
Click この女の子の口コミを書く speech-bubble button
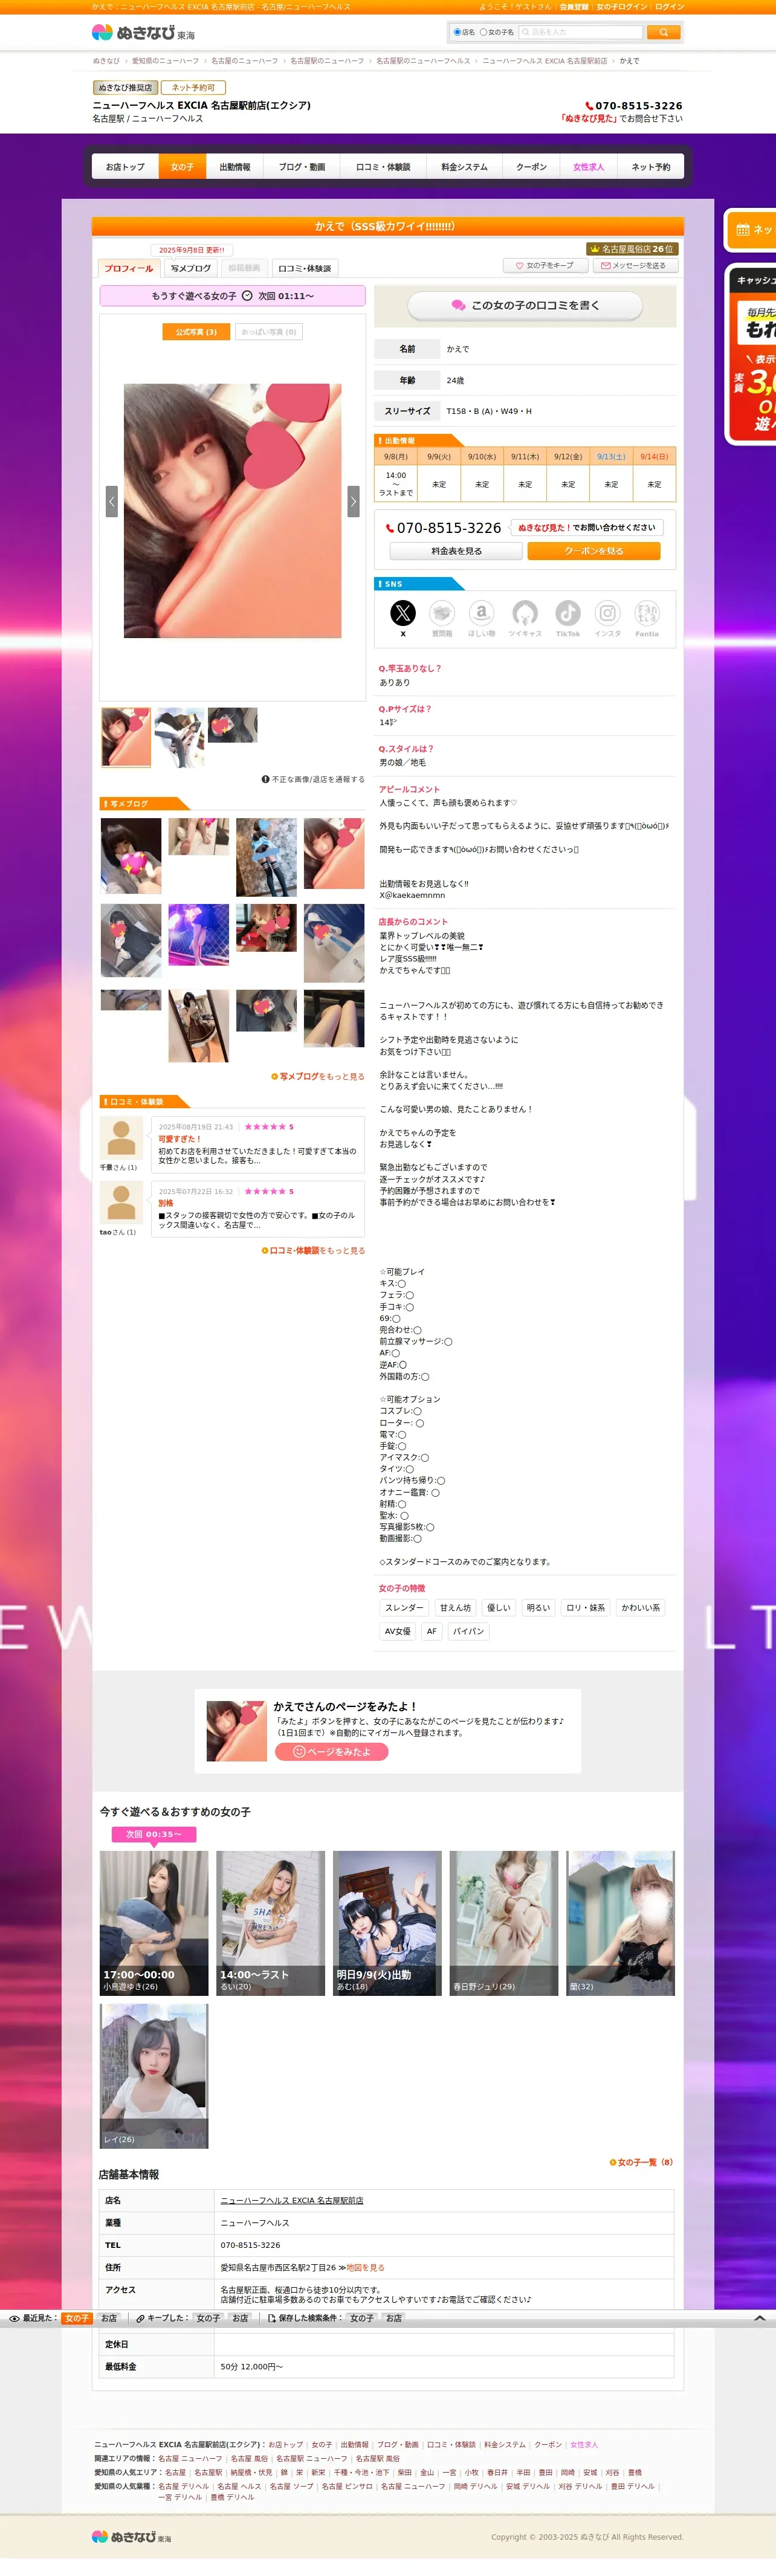(525, 305)
